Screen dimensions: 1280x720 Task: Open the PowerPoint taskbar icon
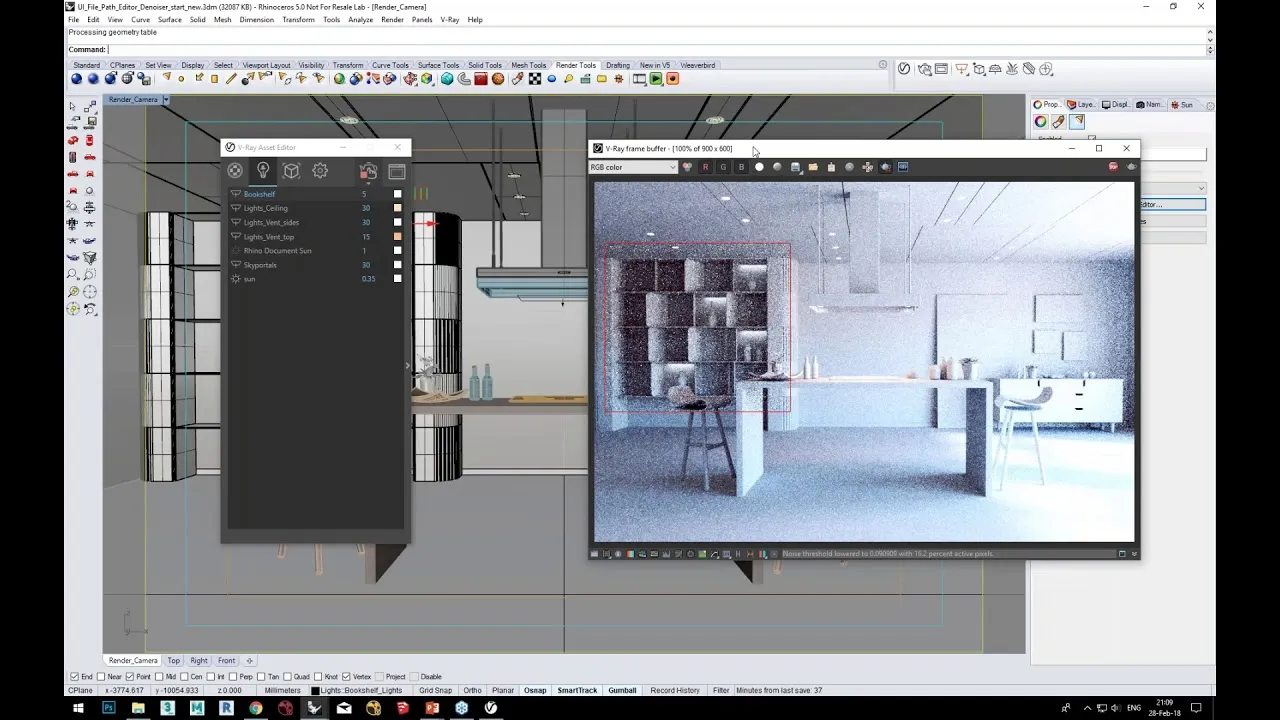432,708
